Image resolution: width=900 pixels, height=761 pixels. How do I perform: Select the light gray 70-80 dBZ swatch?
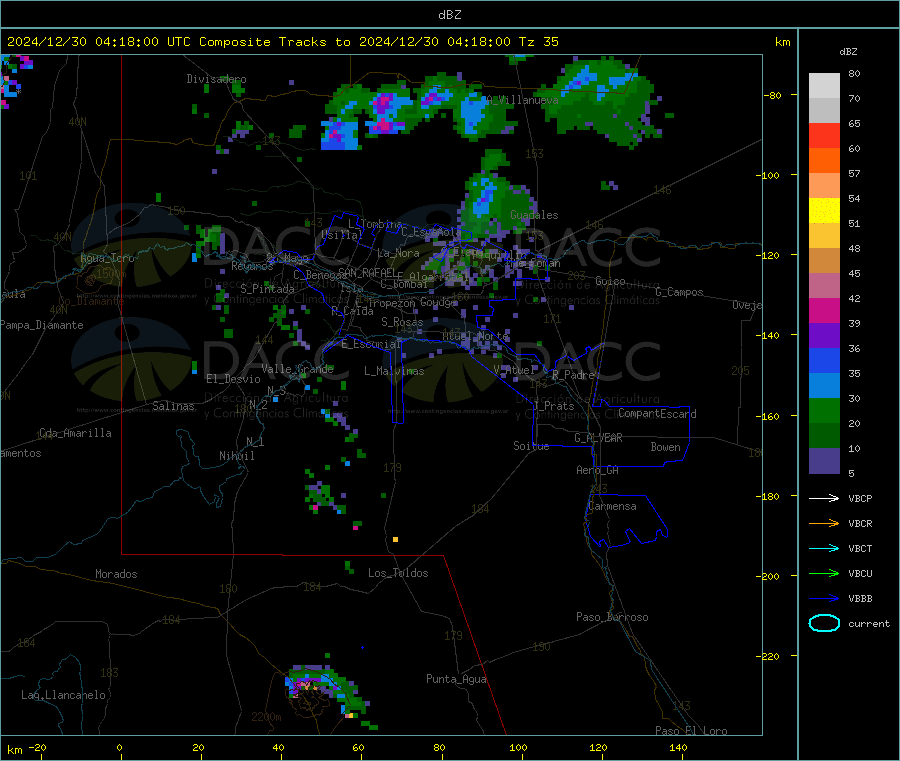point(824,86)
